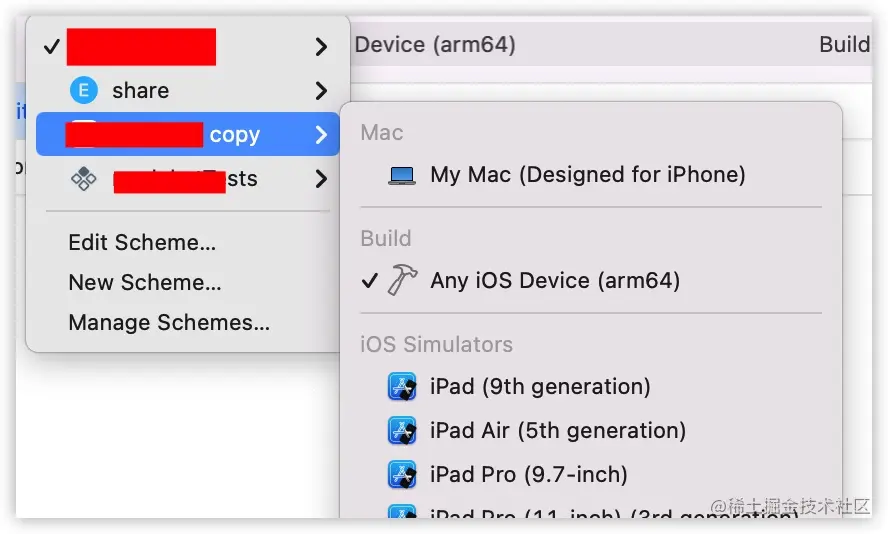Click the simulator icon for iPad (9th generation)
Image resolution: width=888 pixels, height=534 pixels.
(402, 387)
